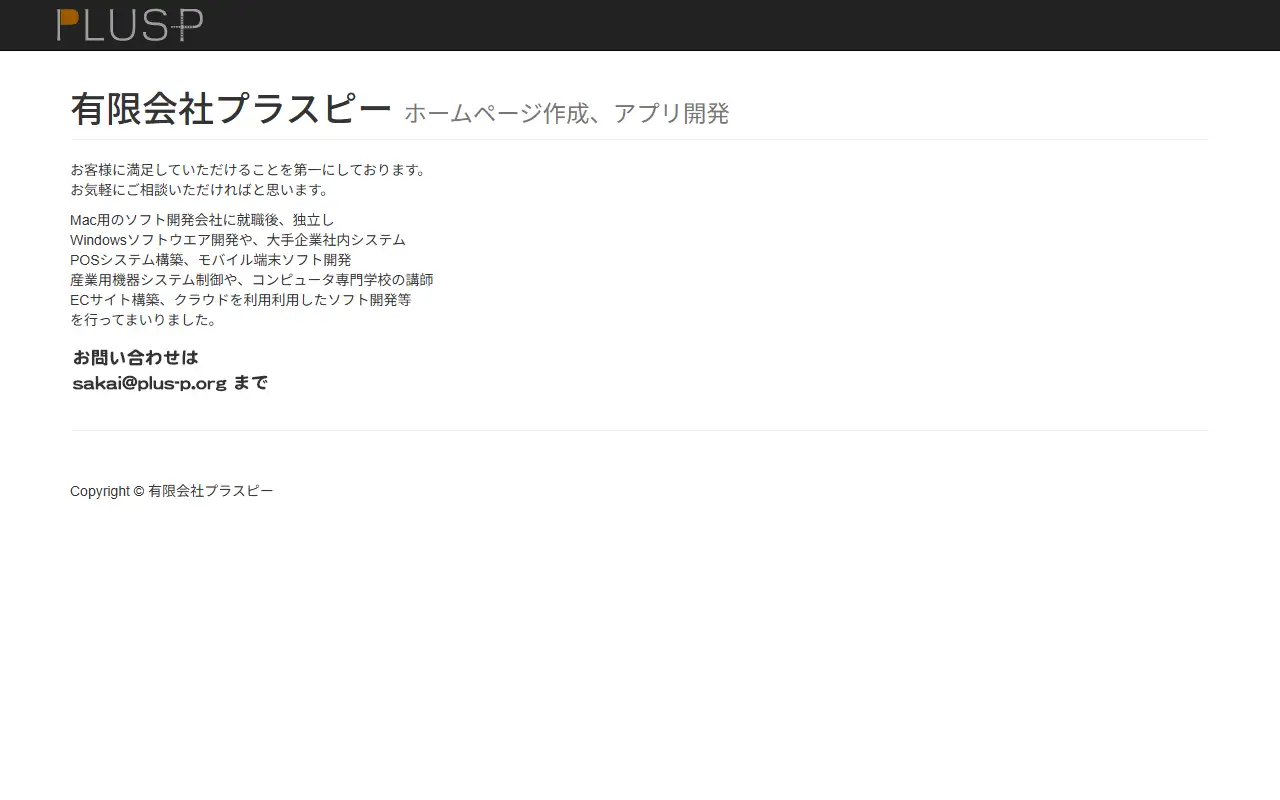1280x800 pixels.
Task: Click the line ECサイト構築、クラウドを利用利用したソフト開発等
Action: [x=241, y=300]
